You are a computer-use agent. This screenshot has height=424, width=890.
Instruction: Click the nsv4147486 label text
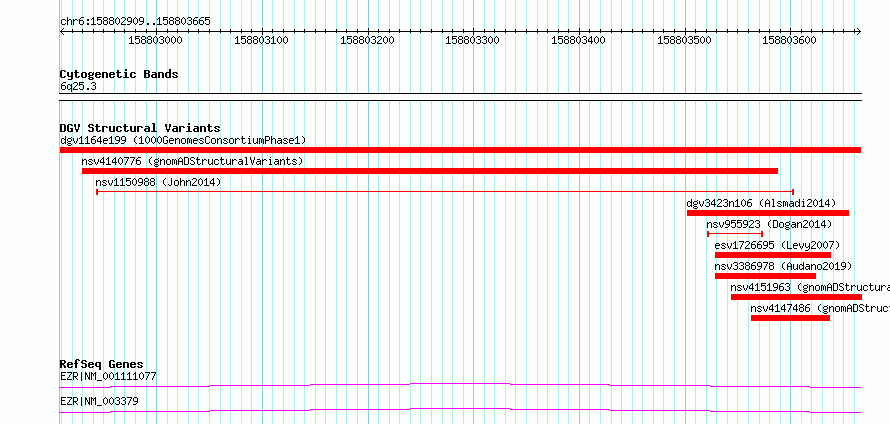[820, 308]
